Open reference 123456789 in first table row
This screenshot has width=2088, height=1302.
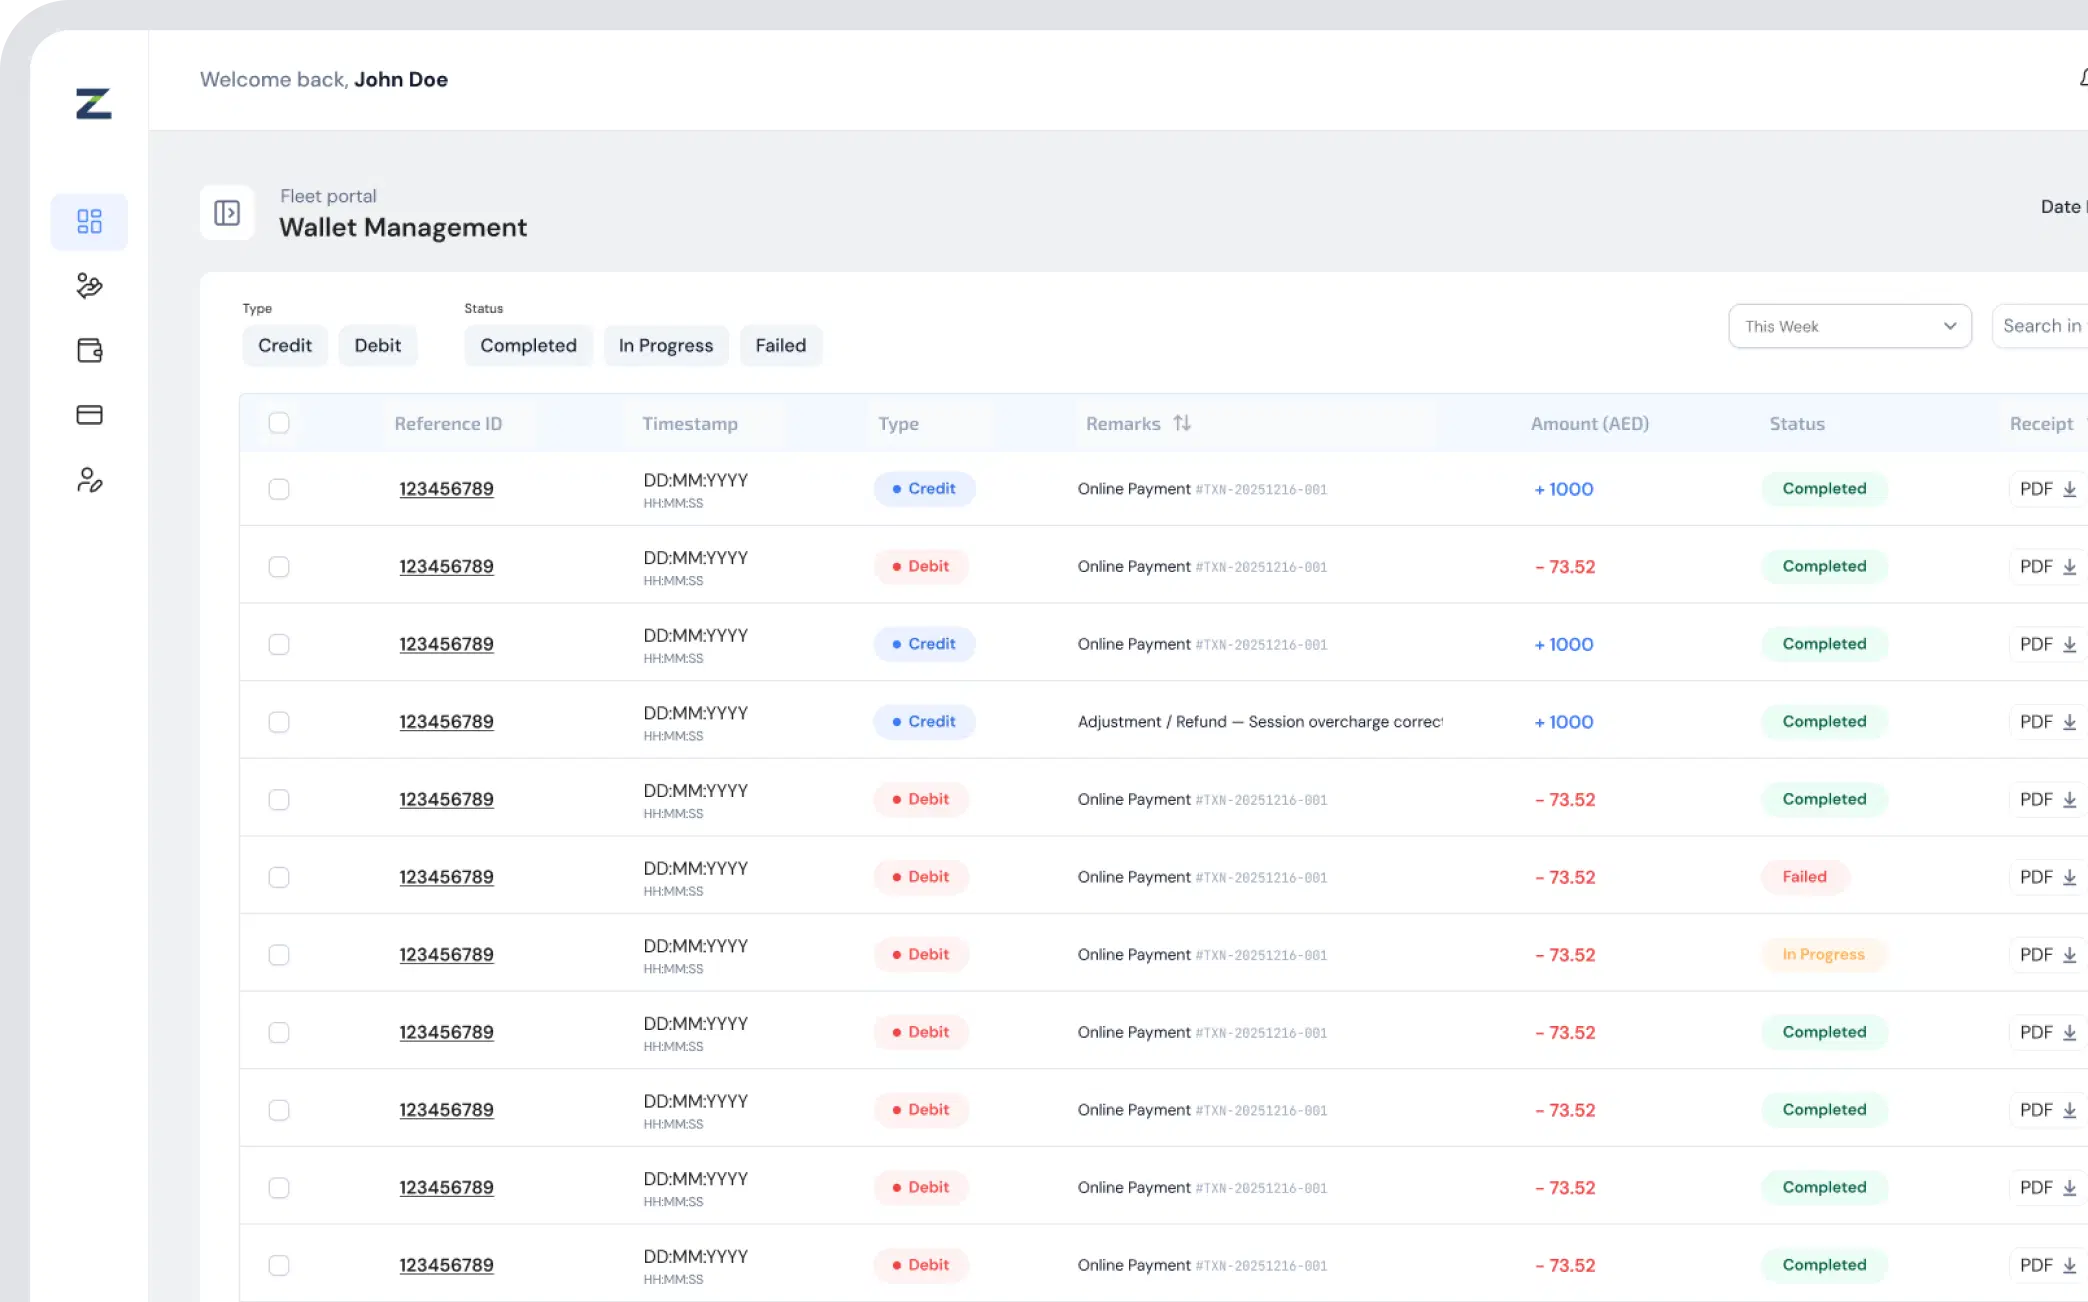(447, 489)
